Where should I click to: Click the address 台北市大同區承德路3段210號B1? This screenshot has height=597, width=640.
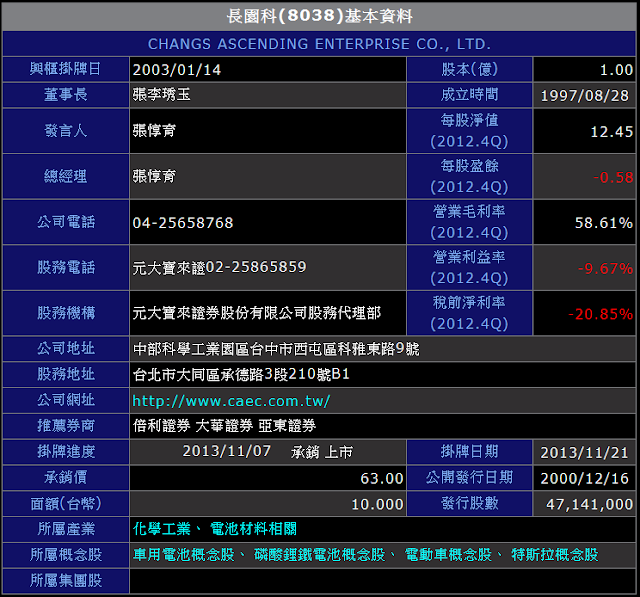click(x=241, y=374)
